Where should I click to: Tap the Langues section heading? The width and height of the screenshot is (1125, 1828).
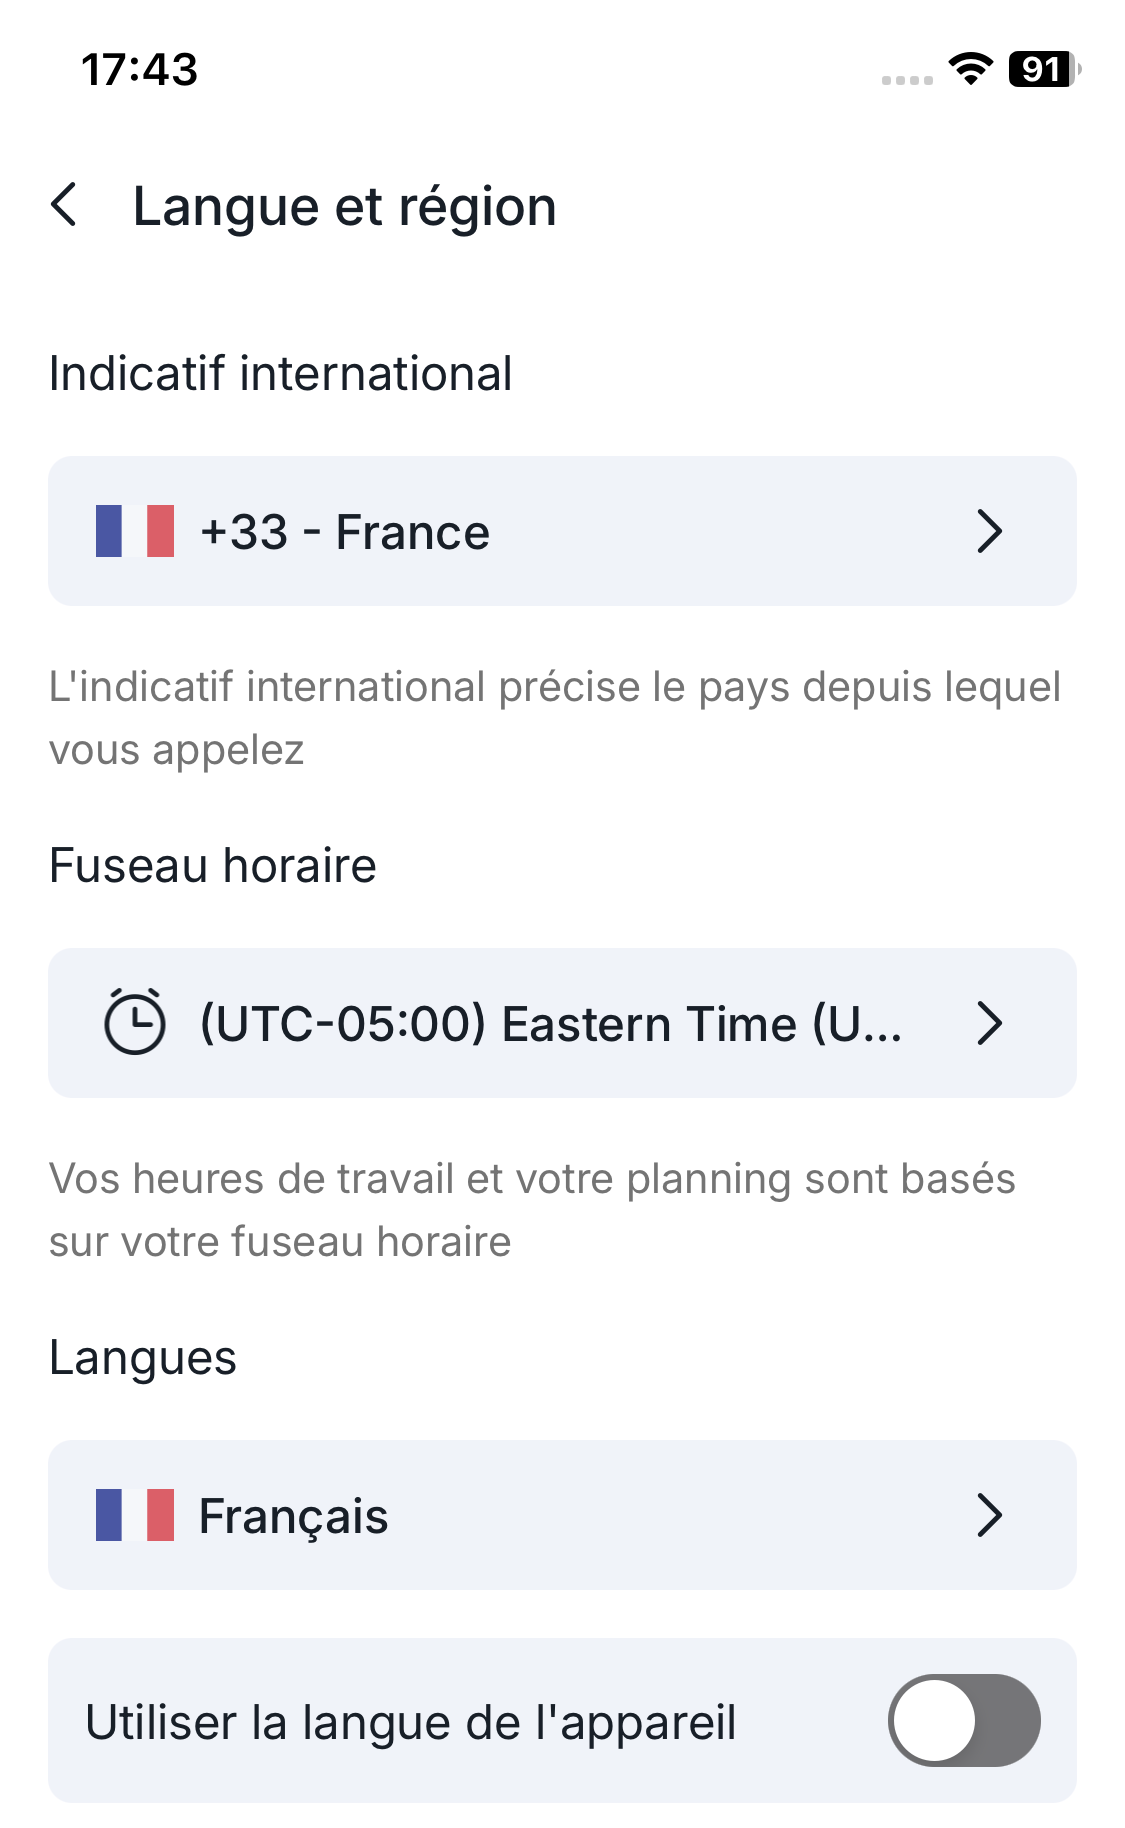[x=143, y=1358]
